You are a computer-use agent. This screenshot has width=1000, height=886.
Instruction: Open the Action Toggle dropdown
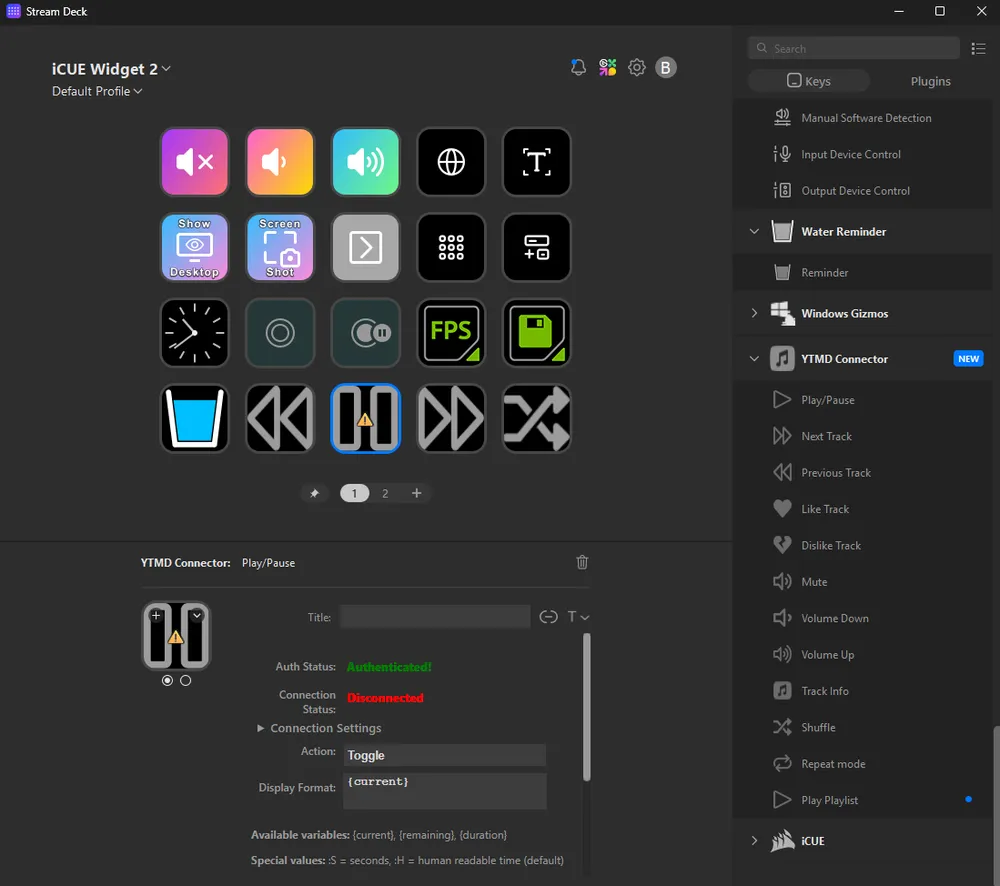(x=445, y=755)
